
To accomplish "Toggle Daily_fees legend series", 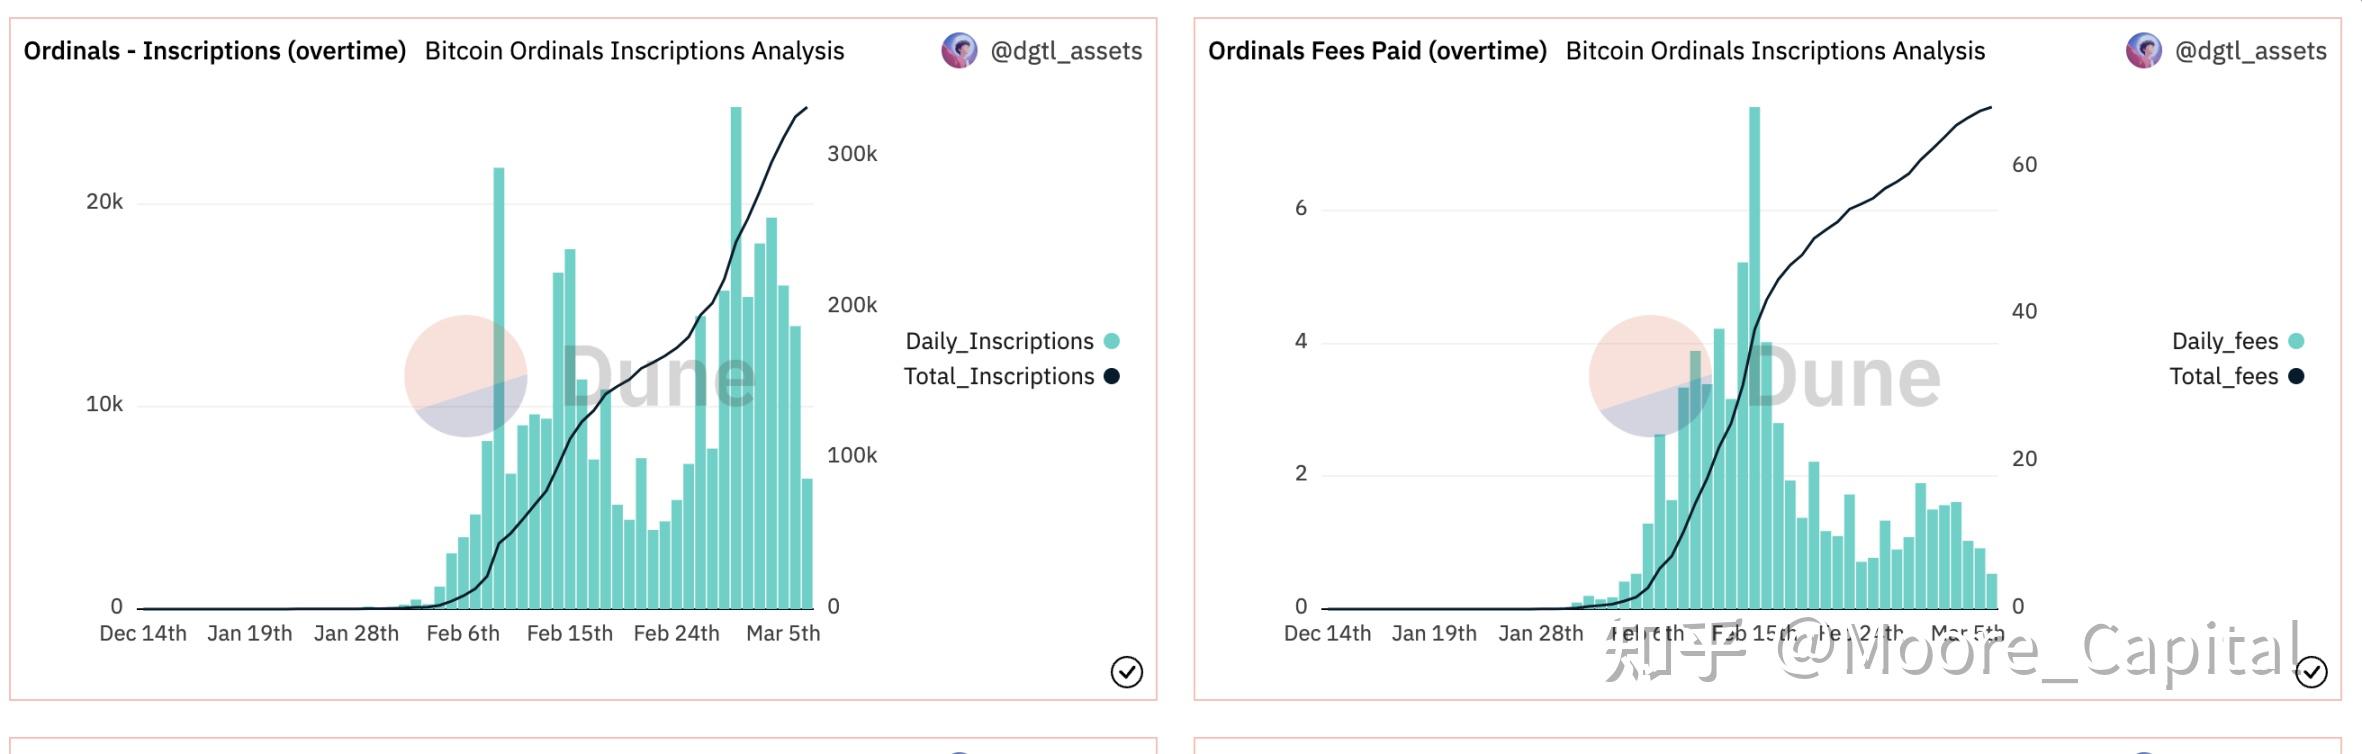I will [x=2224, y=341].
